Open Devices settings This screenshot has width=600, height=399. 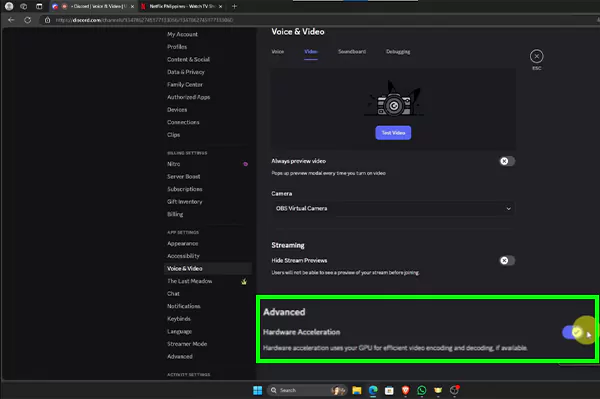click(177, 110)
